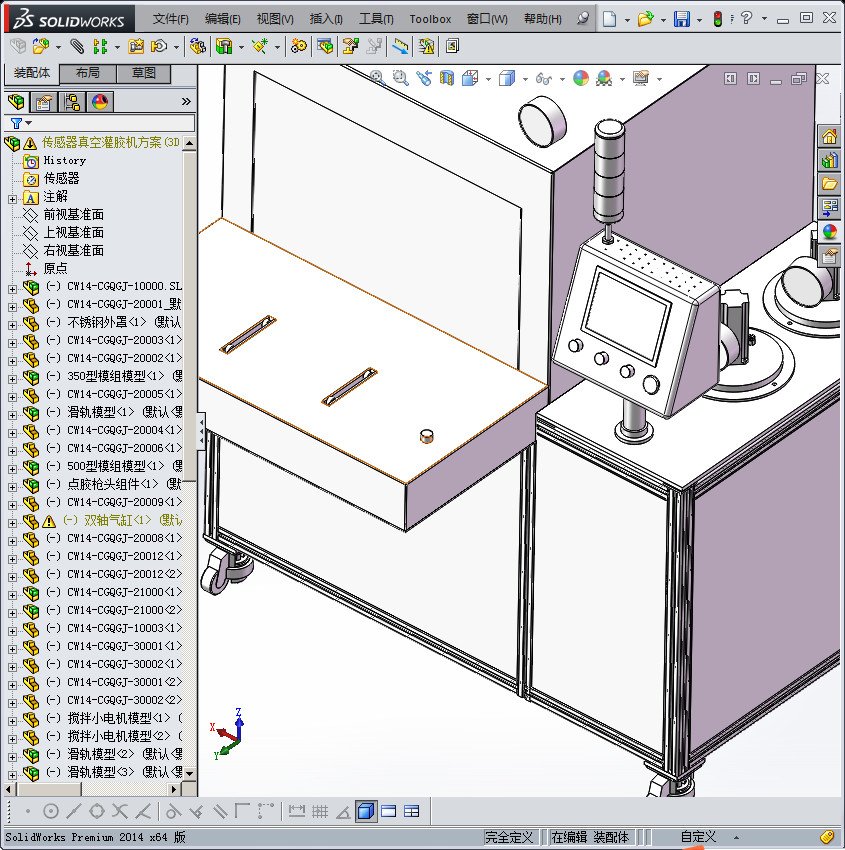
Task: Click the tag icon in status bar
Action: click(x=827, y=837)
